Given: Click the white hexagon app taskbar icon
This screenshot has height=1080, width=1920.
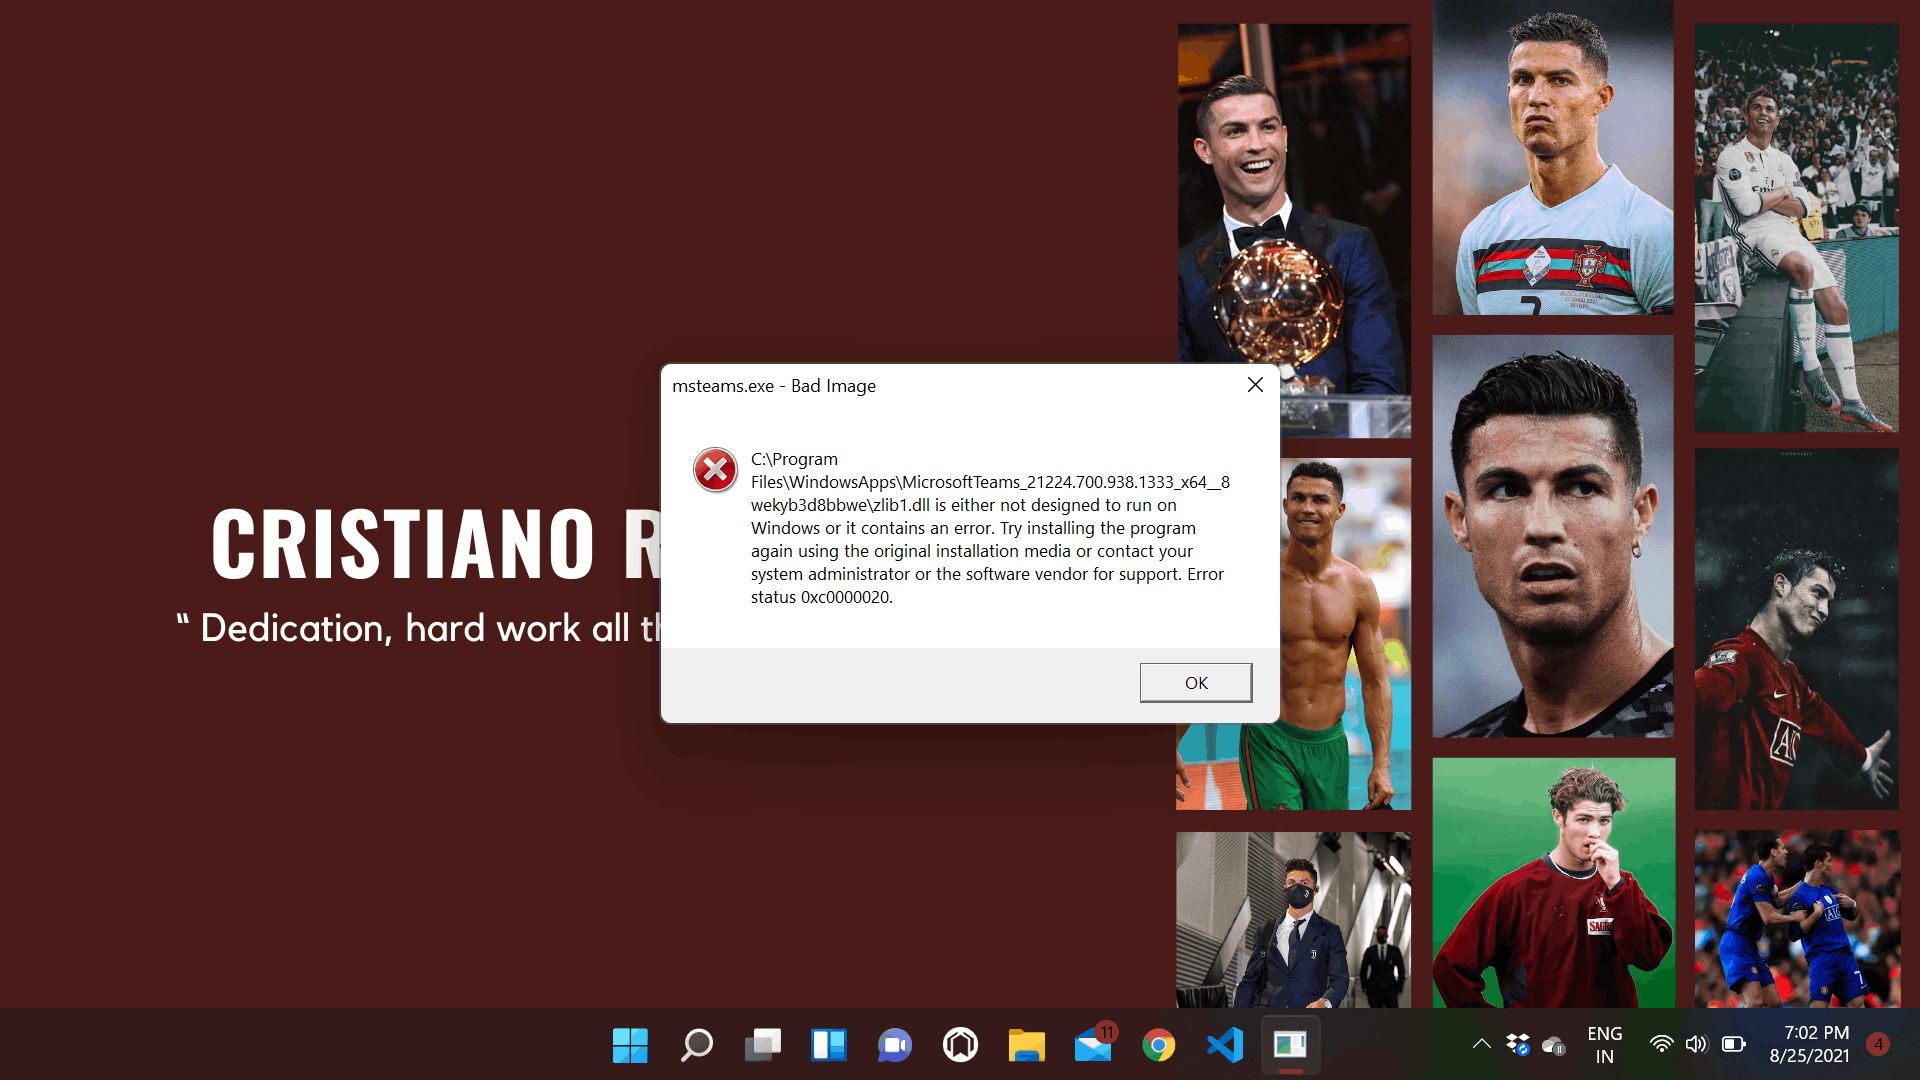Looking at the screenshot, I should (960, 1045).
